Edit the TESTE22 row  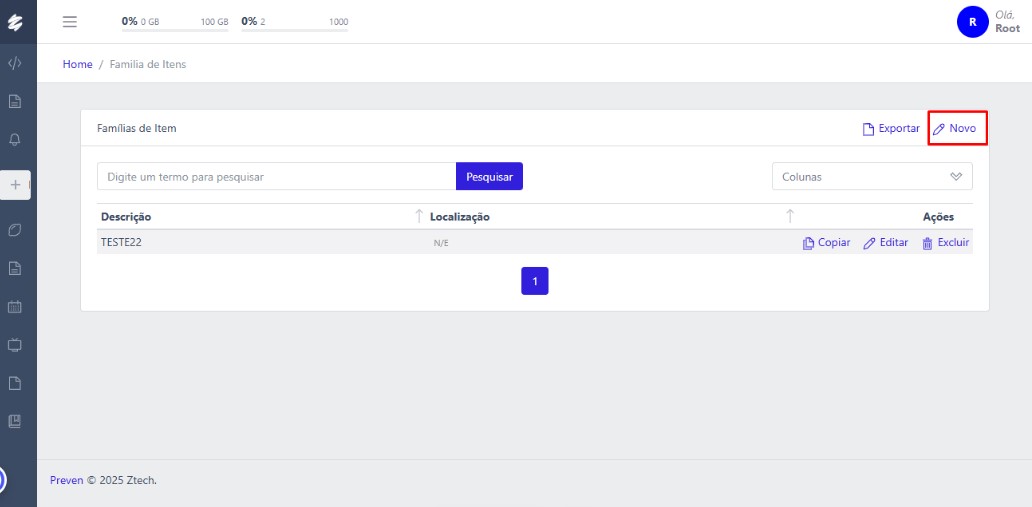click(886, 243)
